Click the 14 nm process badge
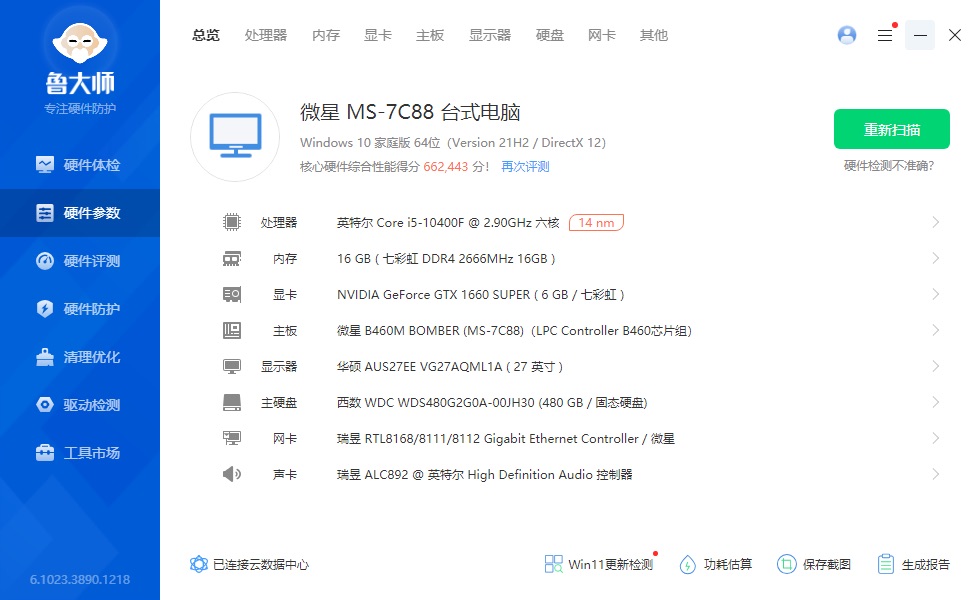 click(596, 222)
